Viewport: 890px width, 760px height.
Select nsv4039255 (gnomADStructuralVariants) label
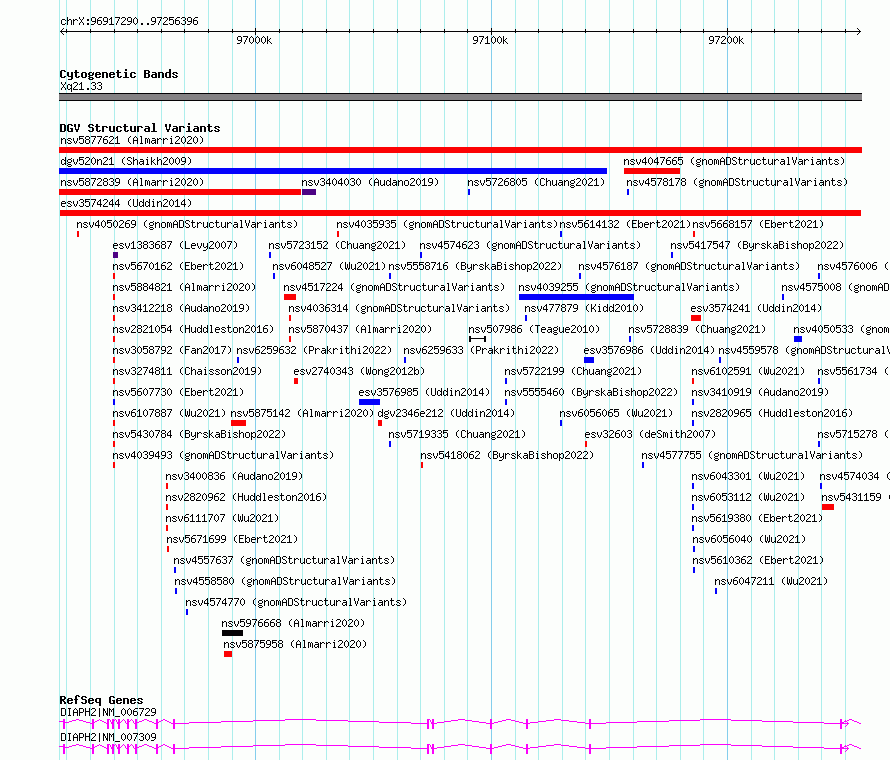[x=629, y=287]
